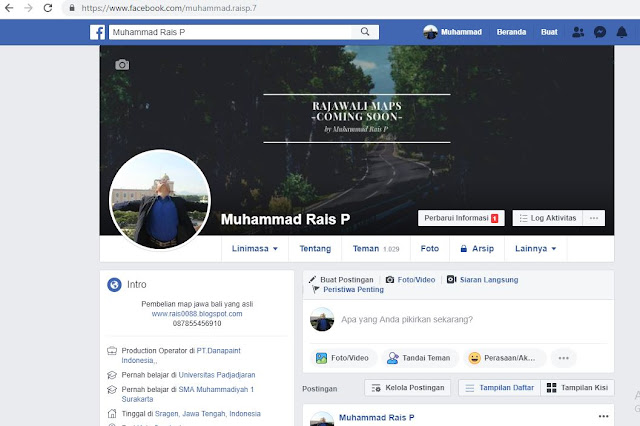Reload the page with refresh icon
Image resolution: width=640 pixels, height=426 pixels.
pyautogui.click(x=48, y=8)
